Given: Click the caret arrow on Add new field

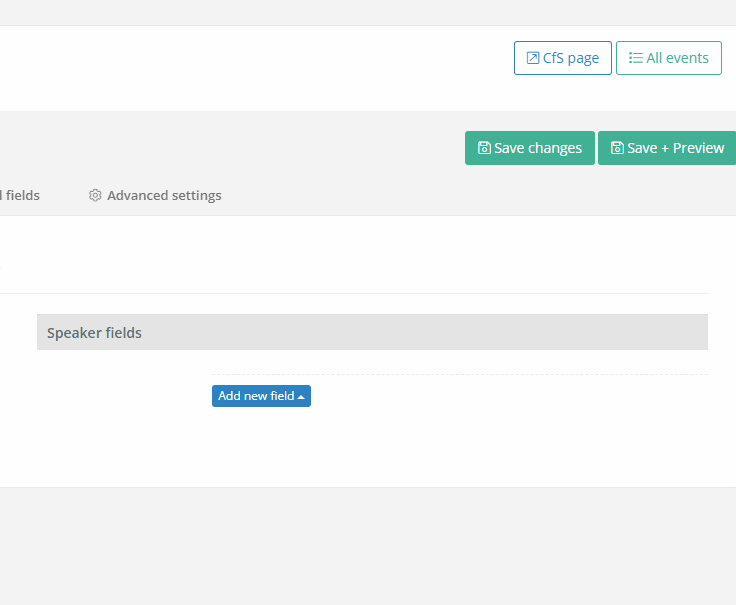Looking at the screenshot, I should (301, 397).
